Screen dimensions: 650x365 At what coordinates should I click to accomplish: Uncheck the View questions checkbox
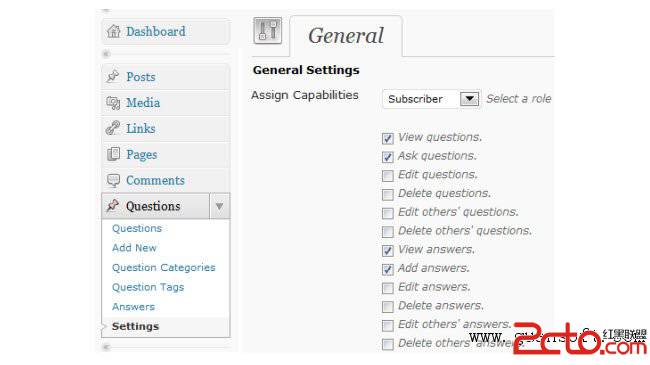coord(388,138)
